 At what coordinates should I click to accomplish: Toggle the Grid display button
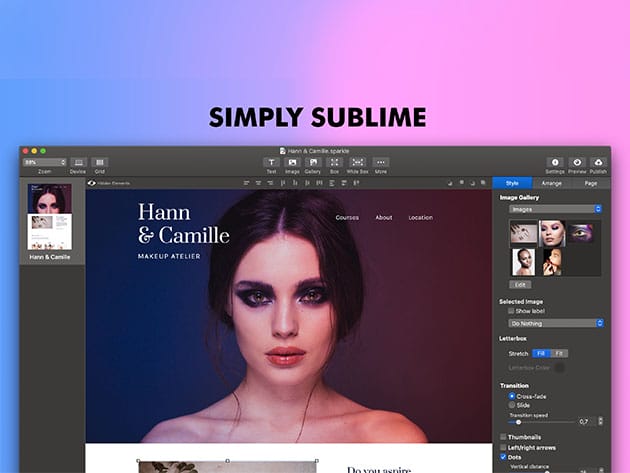point(99,162)
